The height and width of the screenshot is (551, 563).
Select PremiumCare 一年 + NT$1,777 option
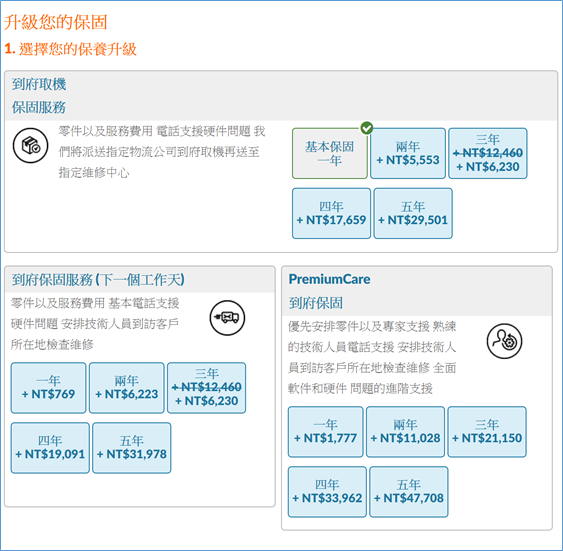[326, 431]
